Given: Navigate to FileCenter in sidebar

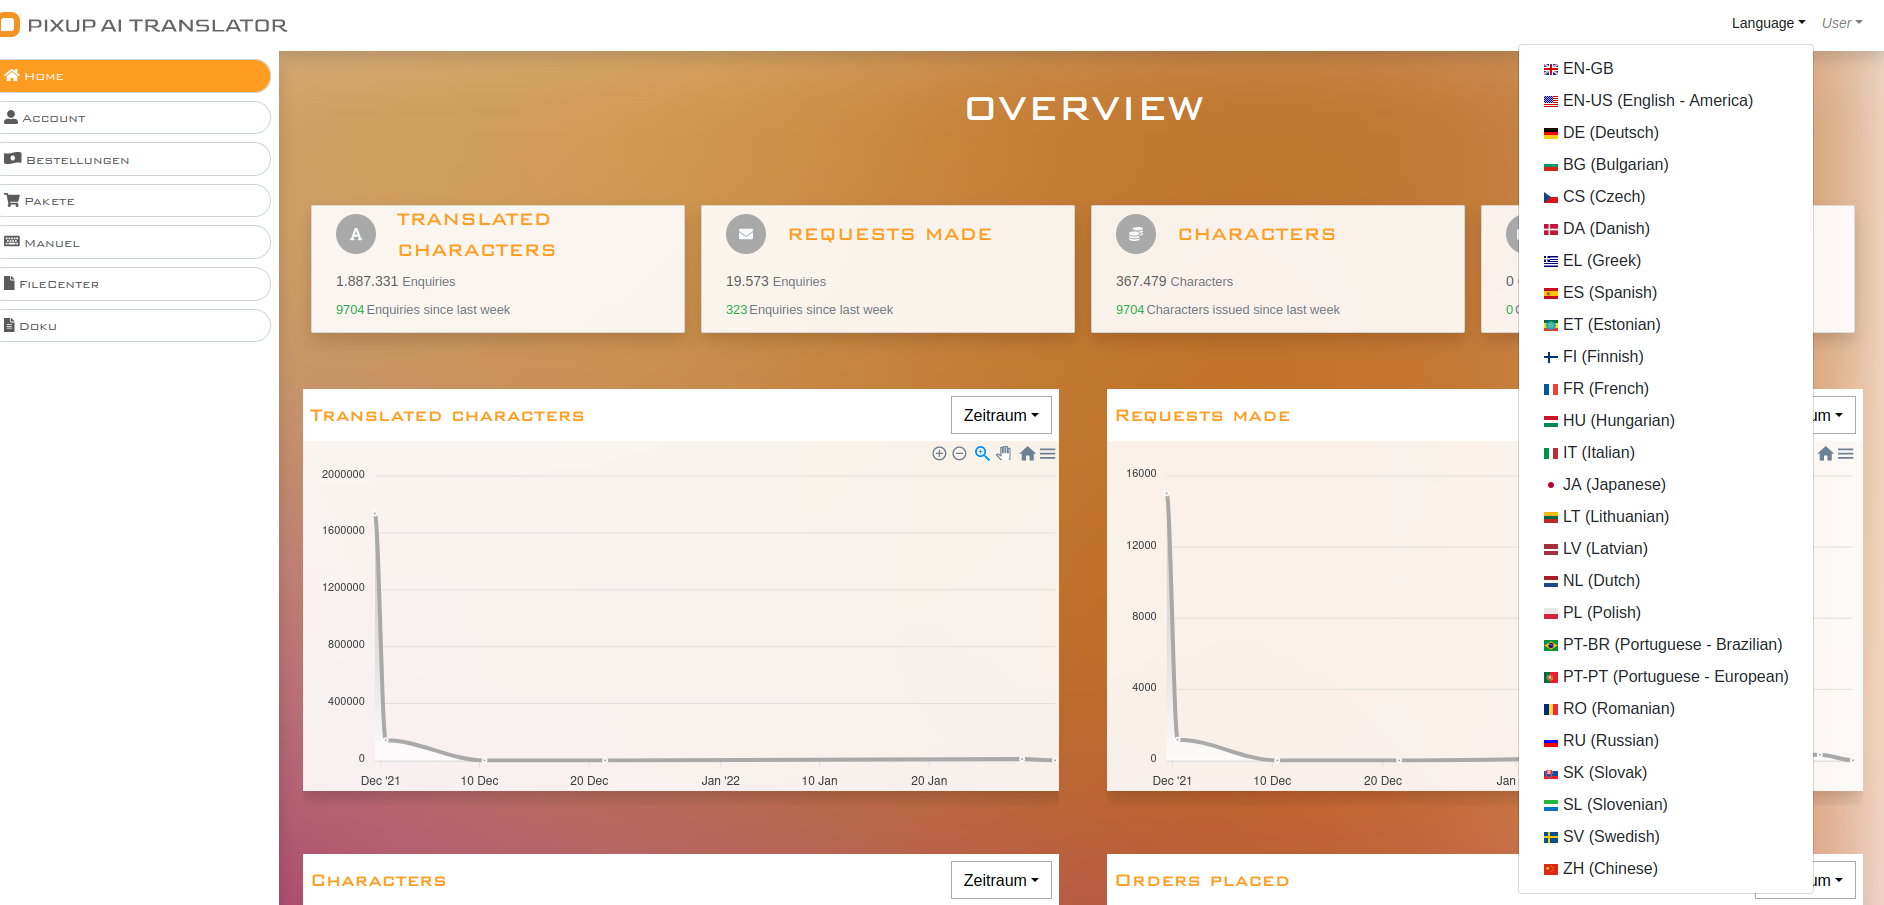Looking at the screenshot, I should click(134, 284).
